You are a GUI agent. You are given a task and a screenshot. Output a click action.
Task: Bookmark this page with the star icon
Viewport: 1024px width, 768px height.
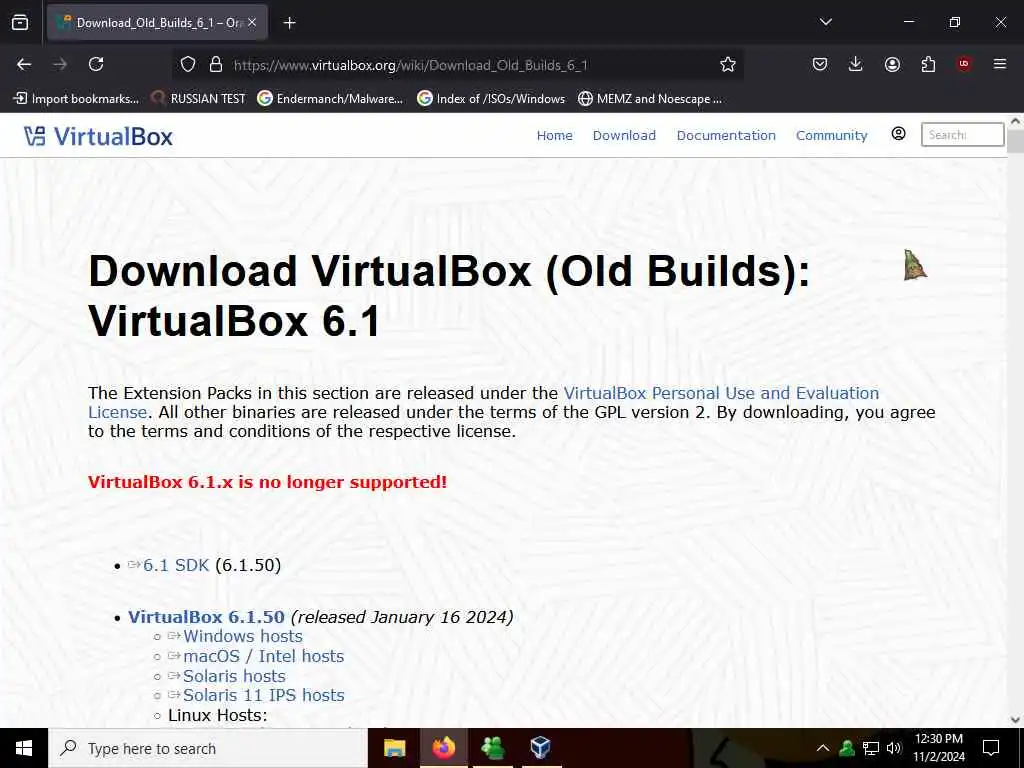coord(728,64)
